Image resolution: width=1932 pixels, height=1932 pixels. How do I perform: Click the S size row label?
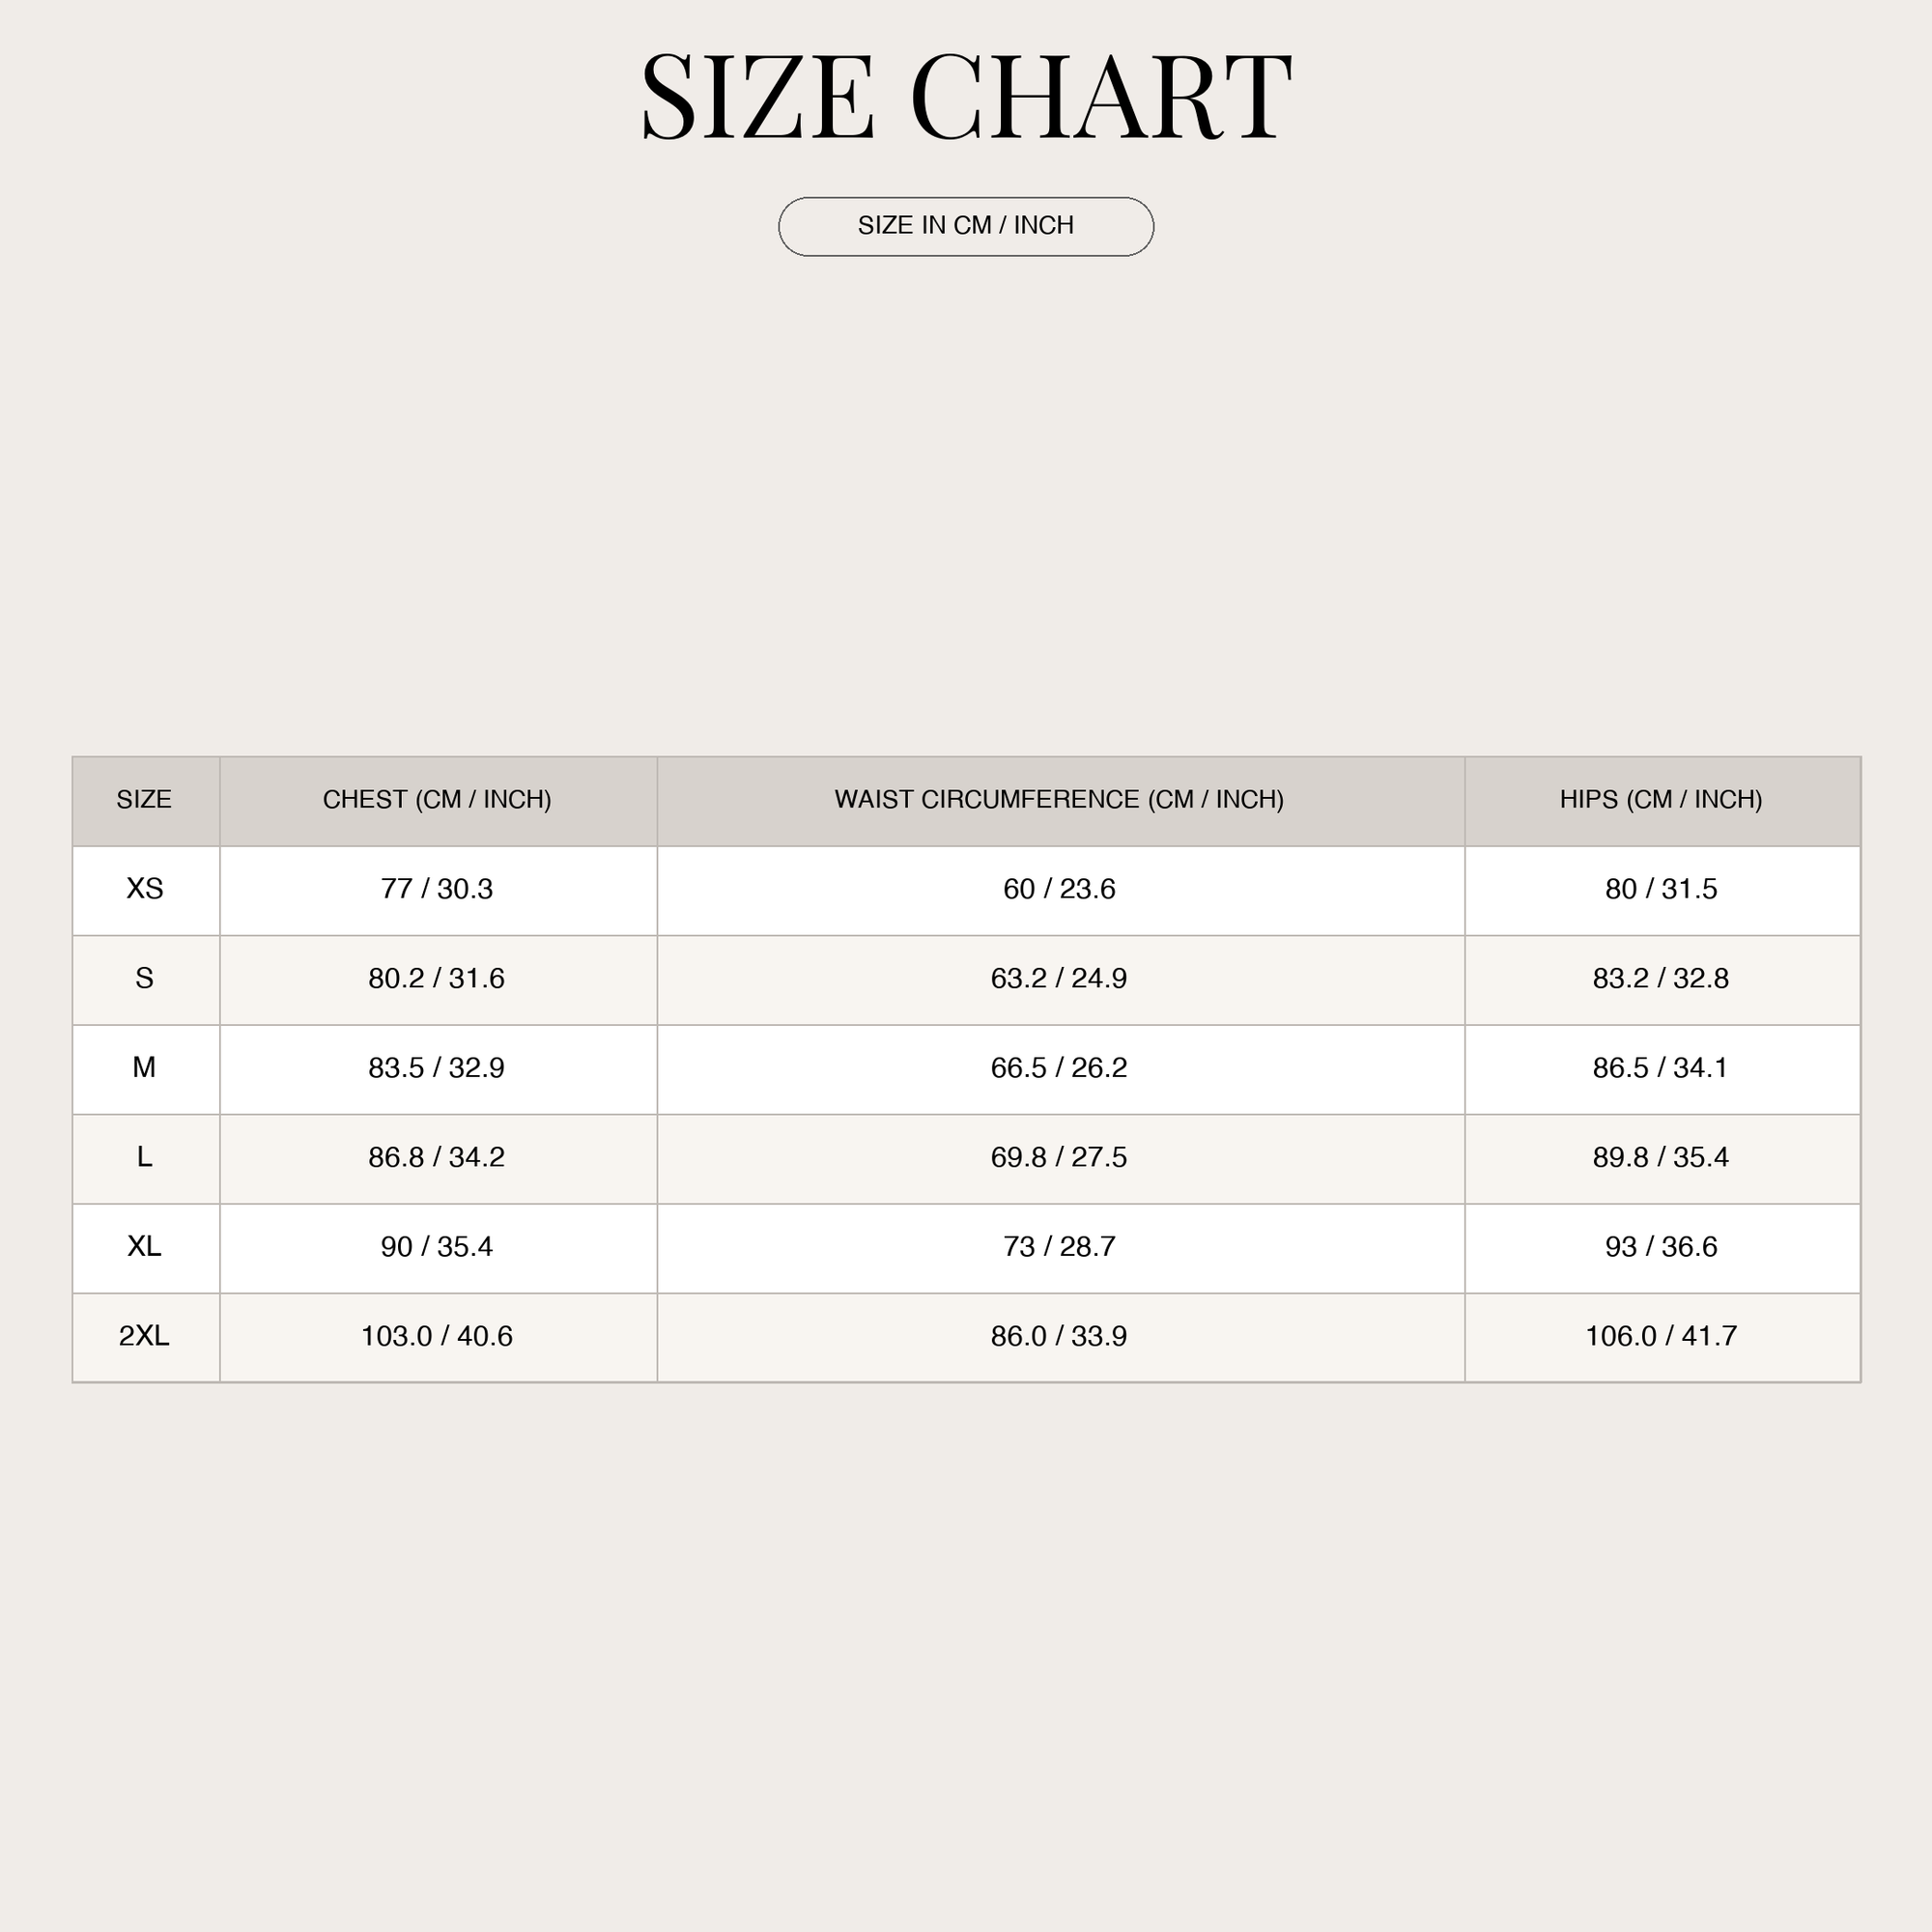145,978
